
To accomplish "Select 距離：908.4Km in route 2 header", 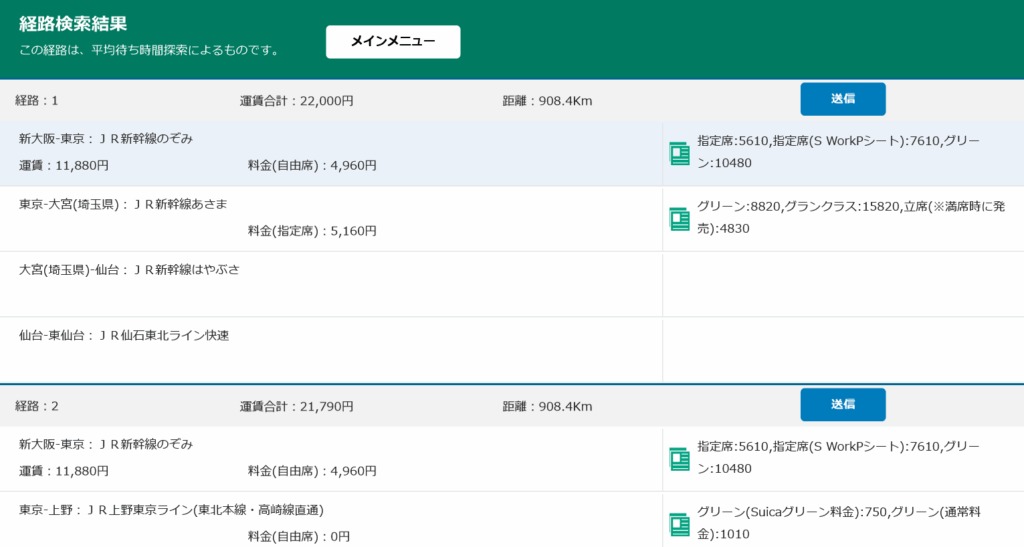I will (x=547, y=406).
